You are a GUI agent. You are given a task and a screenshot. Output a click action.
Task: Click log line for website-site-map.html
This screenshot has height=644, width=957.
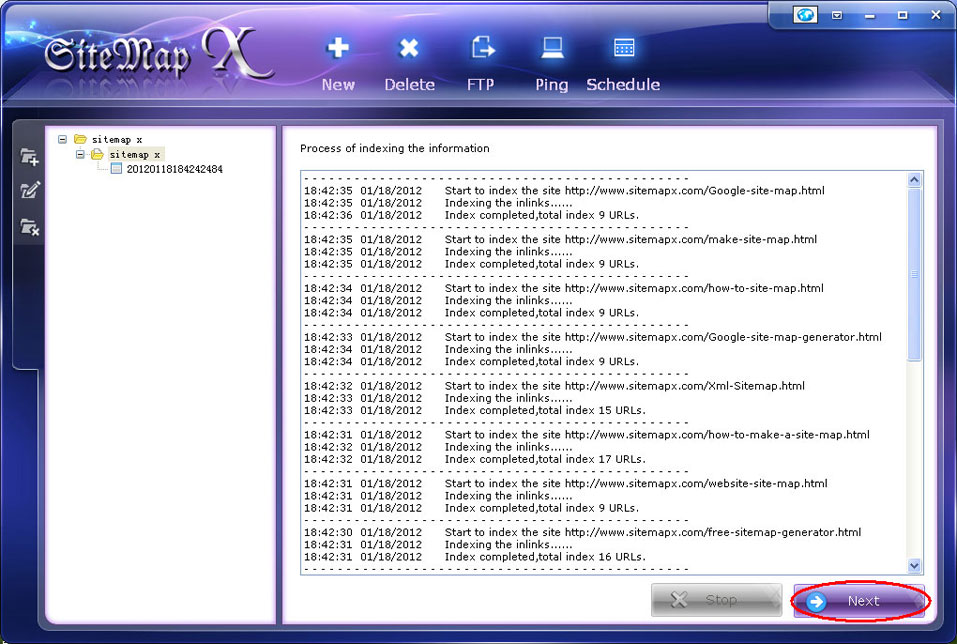(x=566, y=483)
